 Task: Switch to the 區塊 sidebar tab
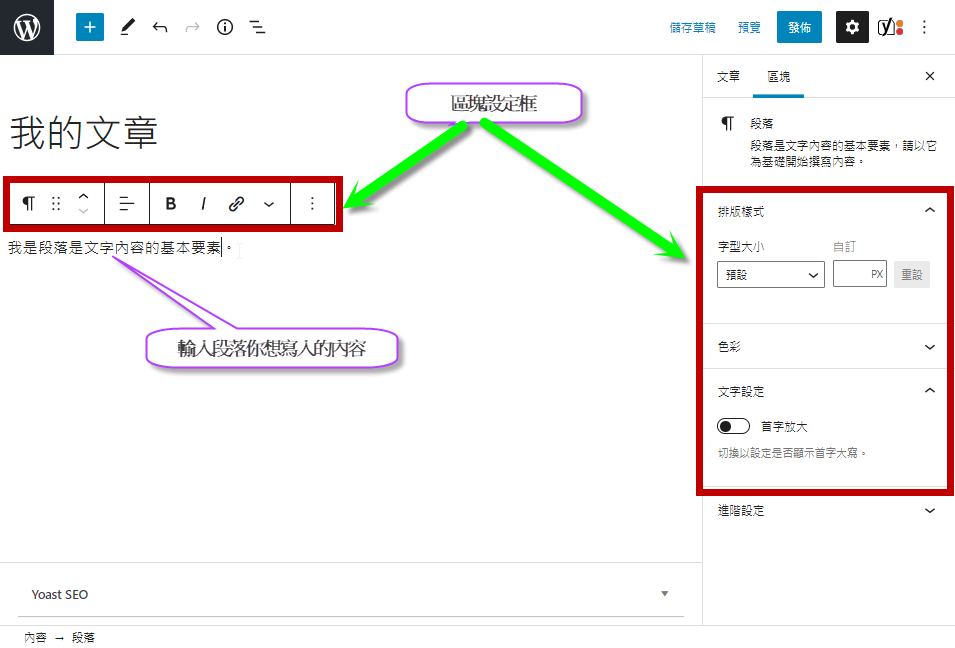[778, 77]
